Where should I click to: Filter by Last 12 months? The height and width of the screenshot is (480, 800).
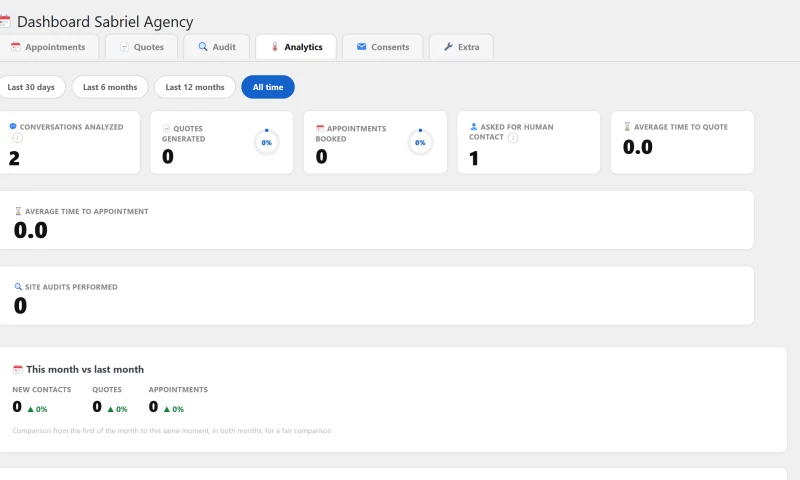point(195,87)
